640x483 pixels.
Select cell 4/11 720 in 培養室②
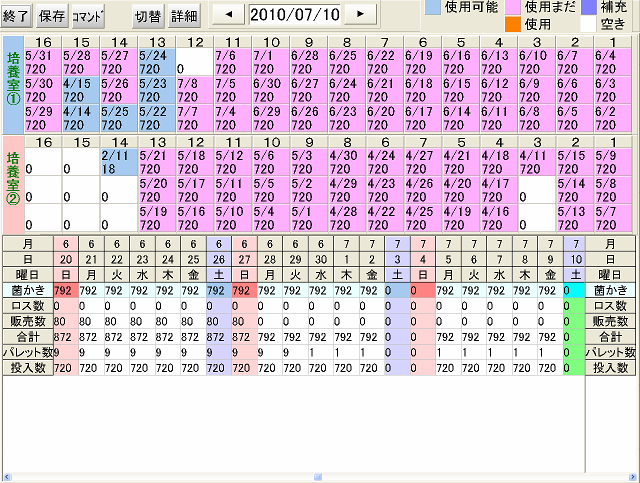(x=536, y=162)
